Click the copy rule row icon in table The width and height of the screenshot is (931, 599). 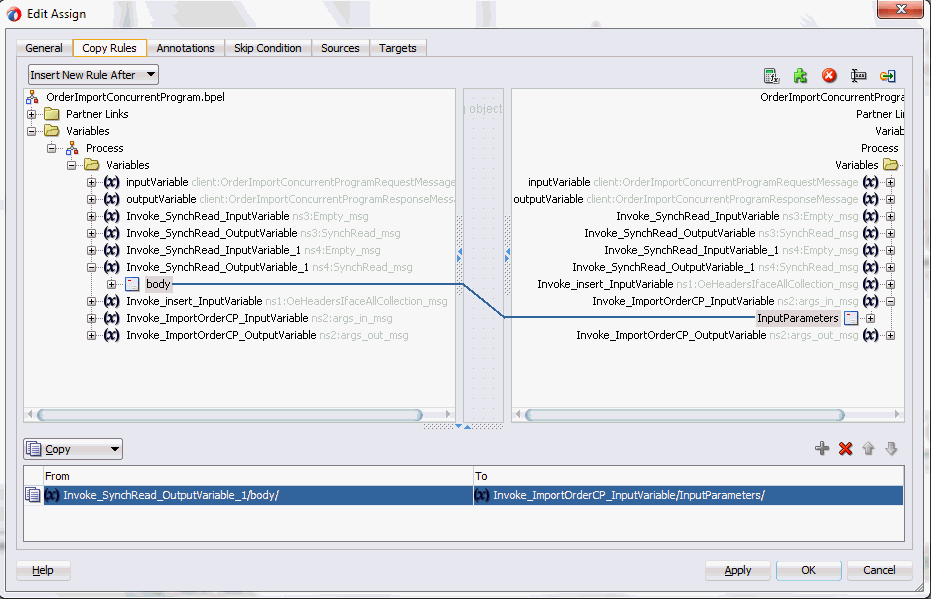click(33, 495)
